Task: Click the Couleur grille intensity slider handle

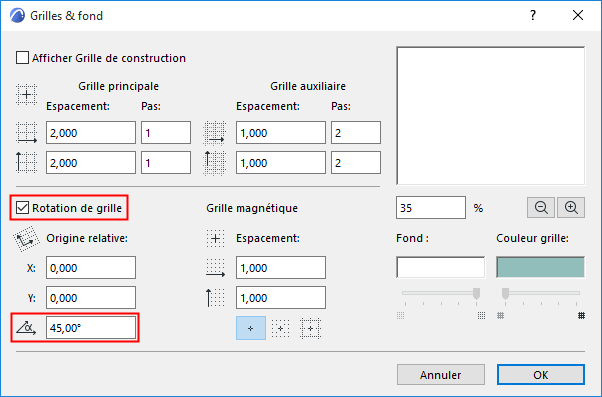Action: point(505,293)
